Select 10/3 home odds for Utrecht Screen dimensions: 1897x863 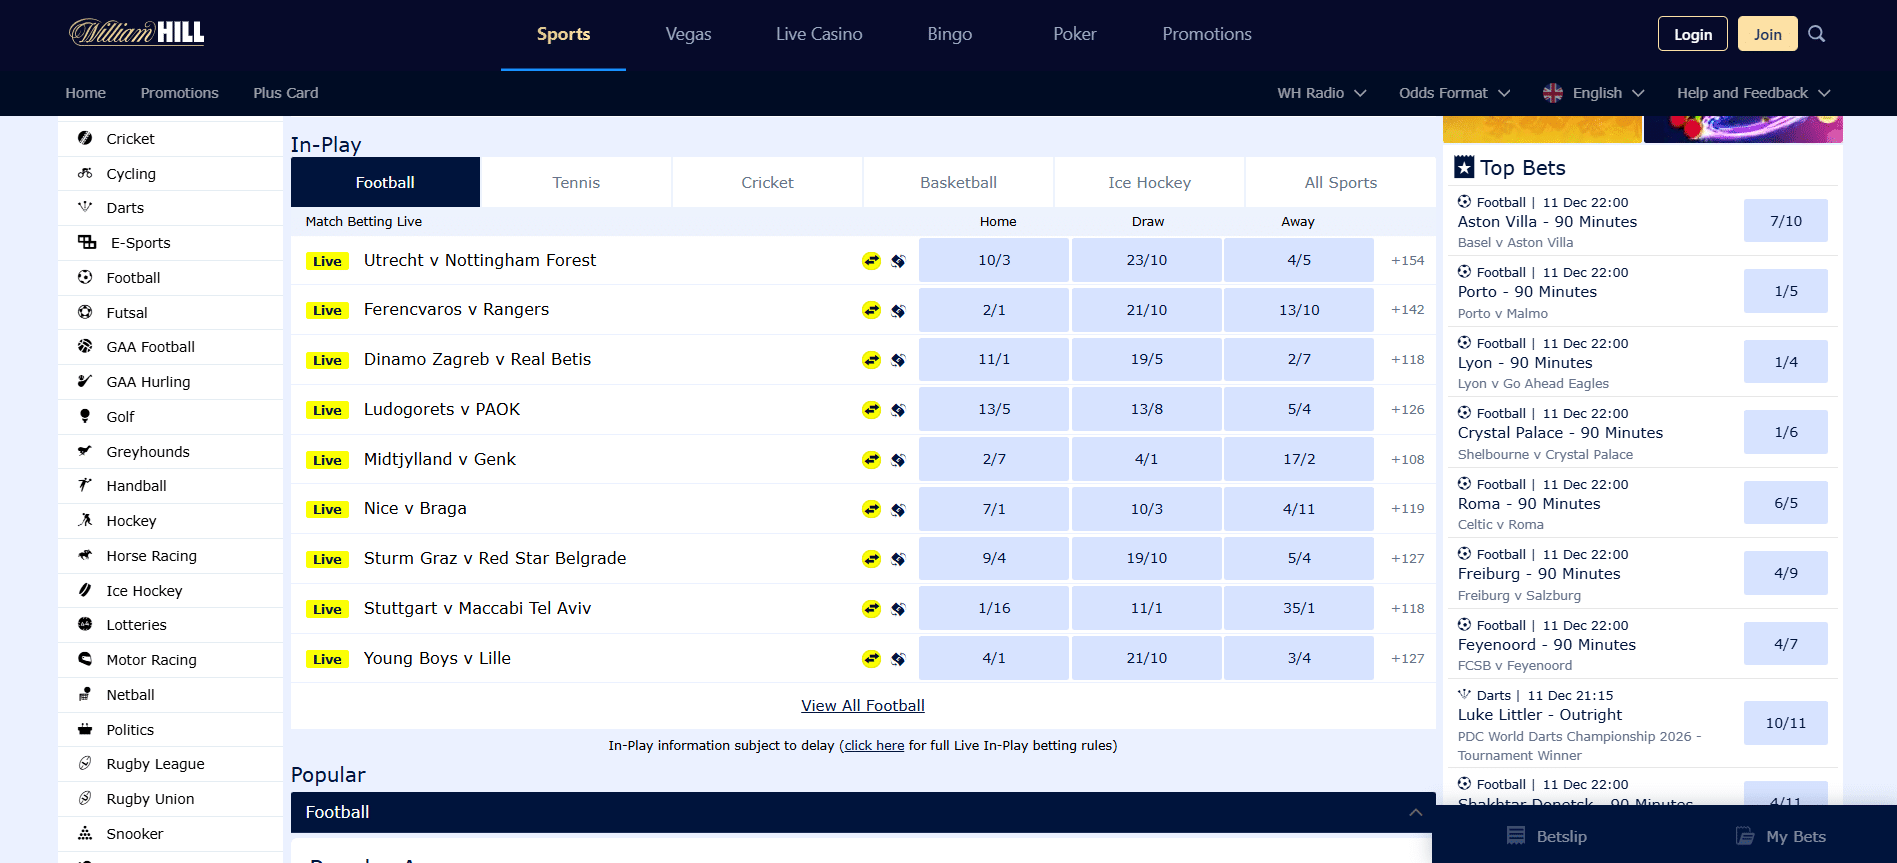(994, 260)
